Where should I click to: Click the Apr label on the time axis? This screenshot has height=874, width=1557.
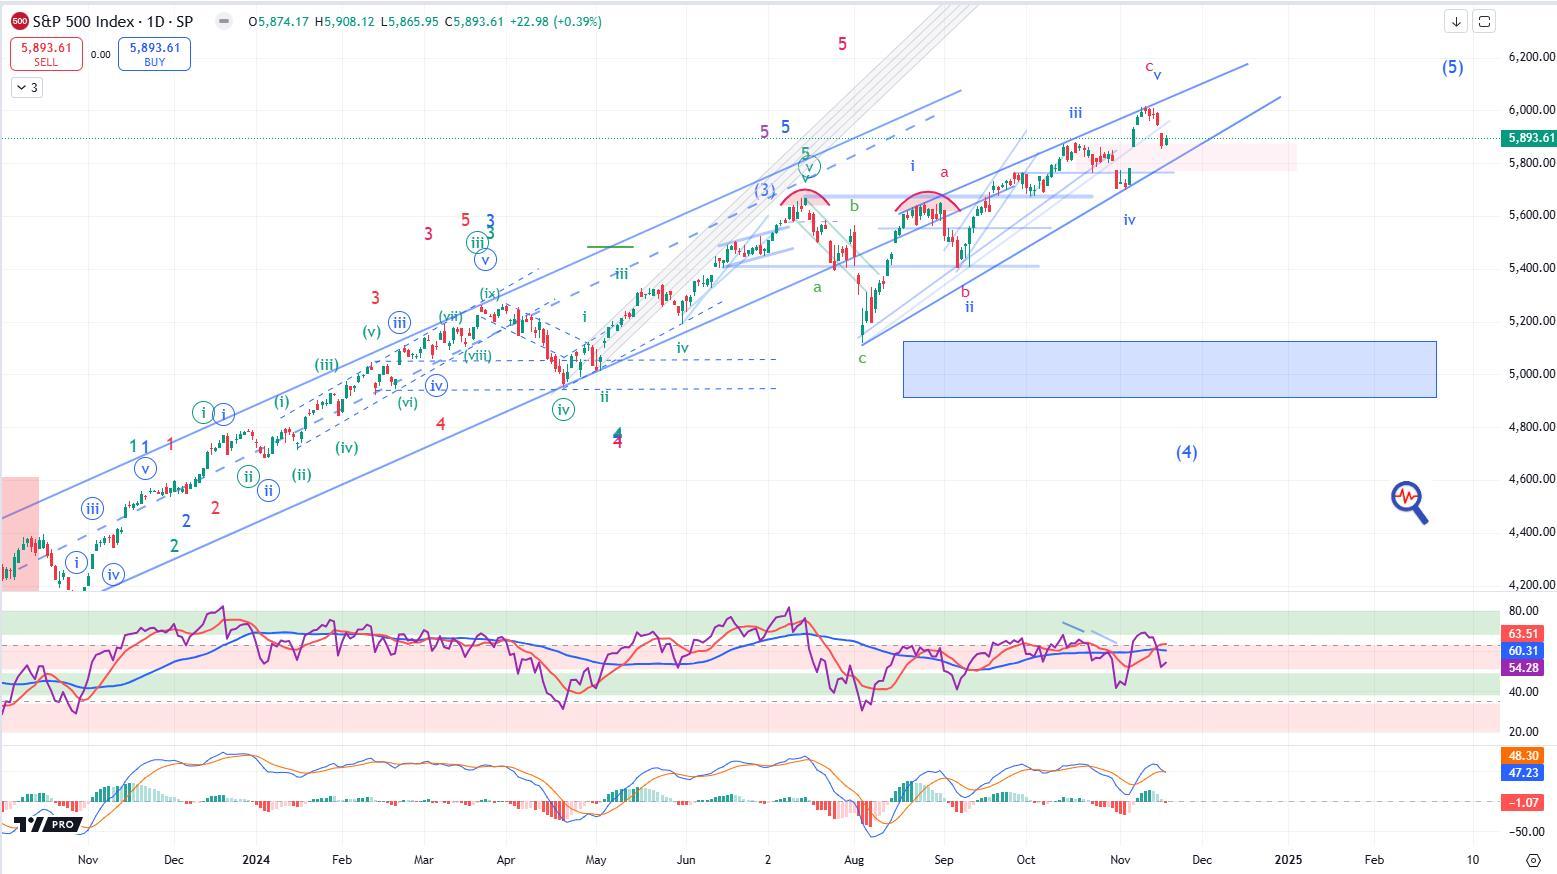pos(505,860)
